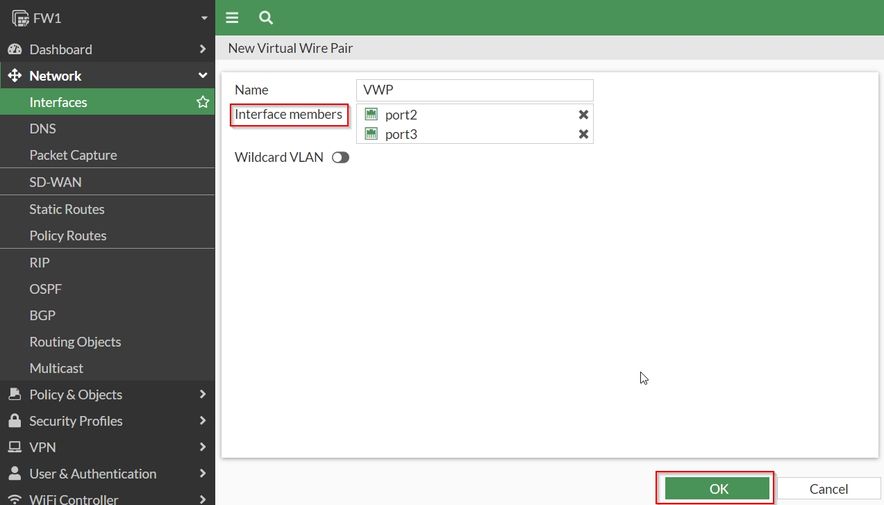Click the port2 member entry
884x505 pixels.
pos(475,114)
